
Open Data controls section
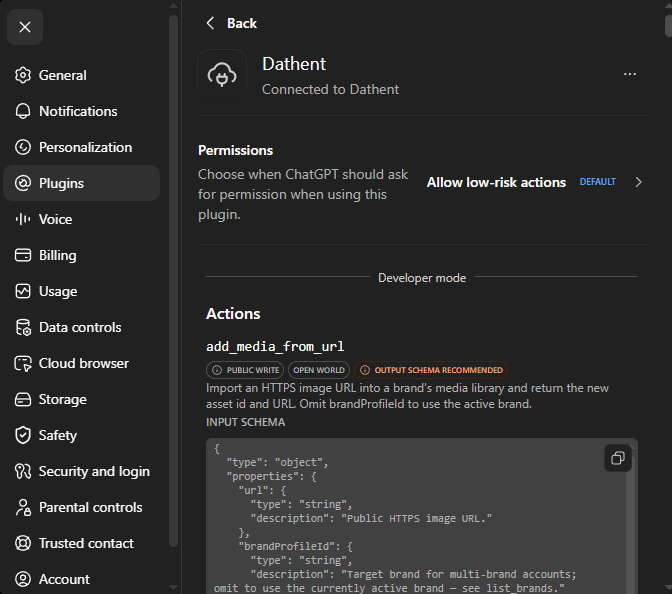81,327
